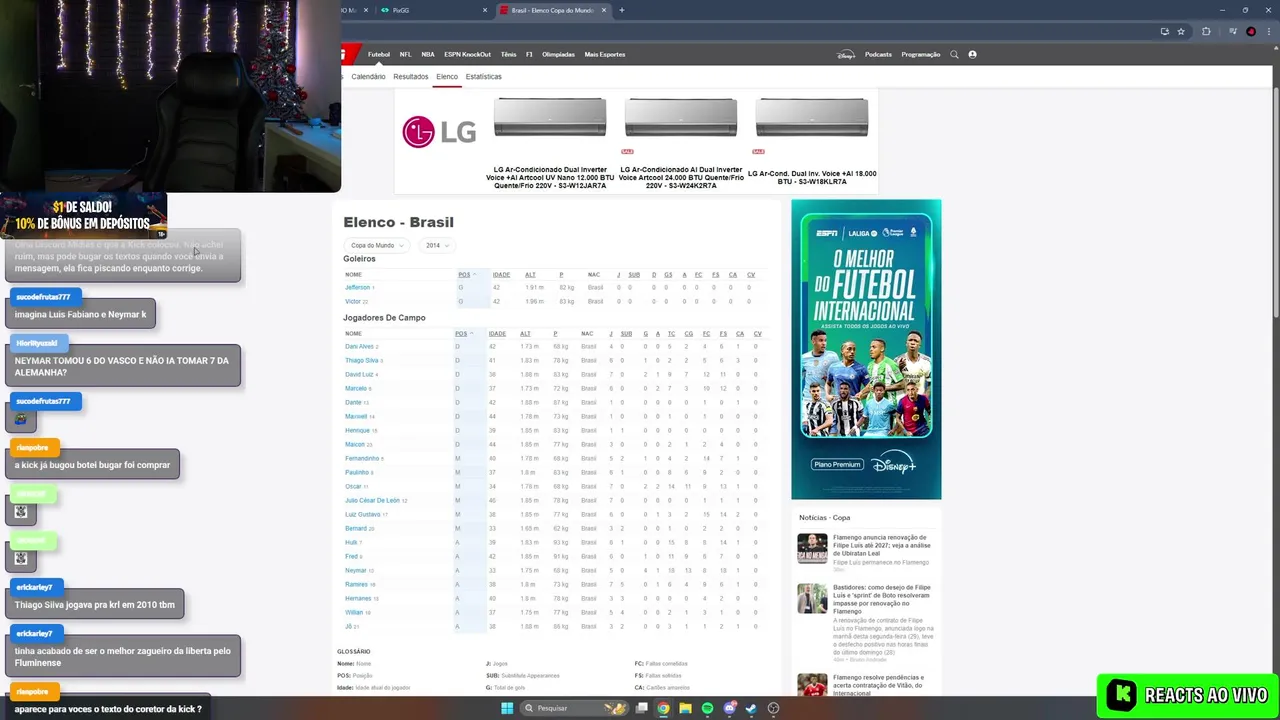Sort field players by G header
The height and width of the screenshot is (720, 1280).
(x=645, y=333)
